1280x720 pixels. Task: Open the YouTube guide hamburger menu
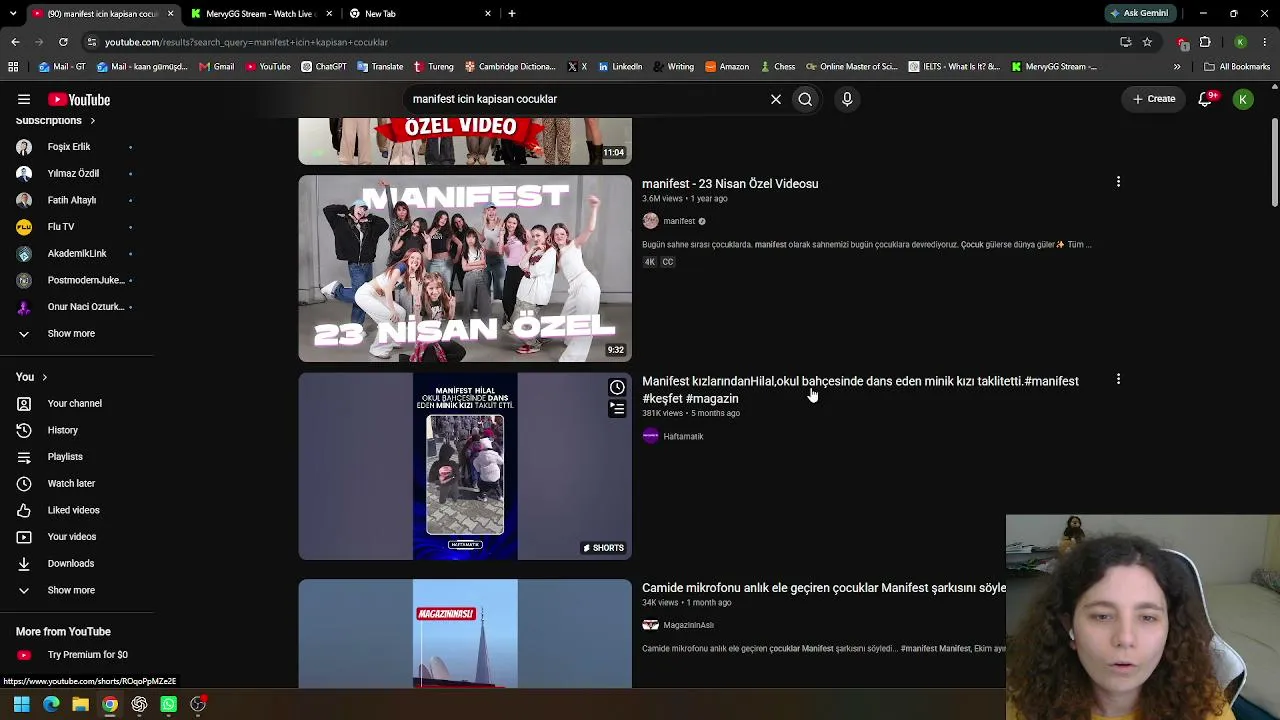(x=24, y=99)
